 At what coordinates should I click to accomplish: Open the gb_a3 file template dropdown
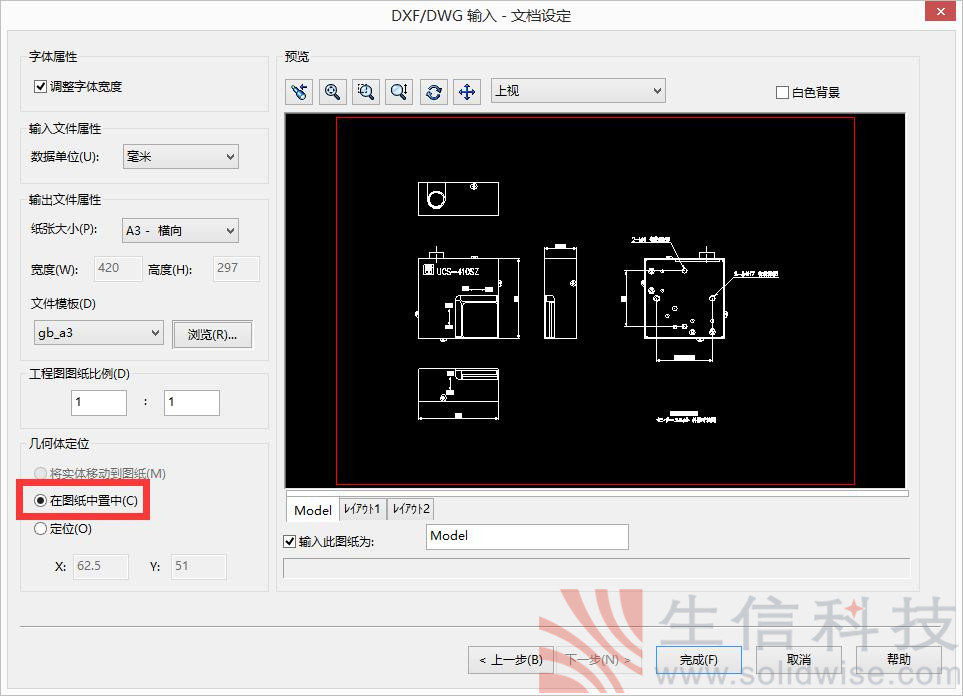(x=98, y=333)
